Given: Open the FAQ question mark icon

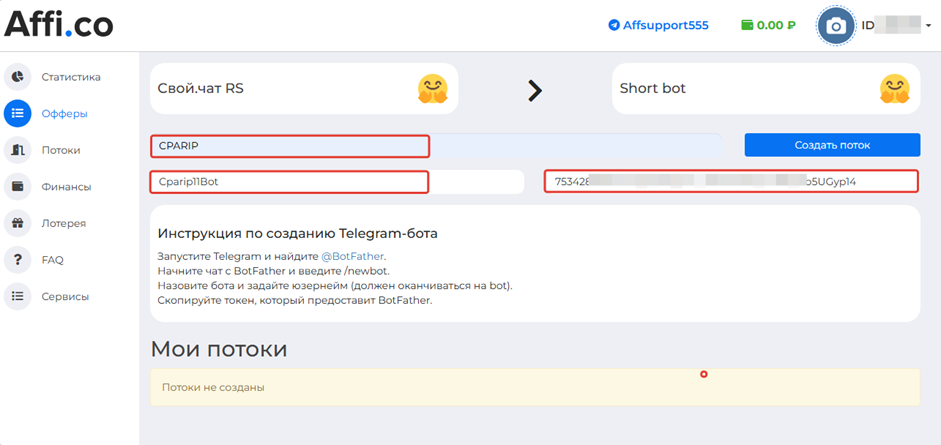Looking at the screenshot, I should click(x=17, y=260).
